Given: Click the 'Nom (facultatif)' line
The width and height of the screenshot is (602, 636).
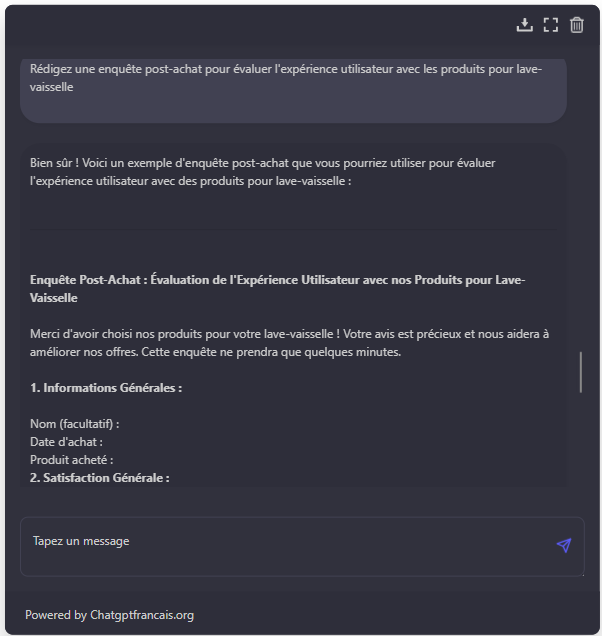Looking at the screenshot, I should click(75, 424).
